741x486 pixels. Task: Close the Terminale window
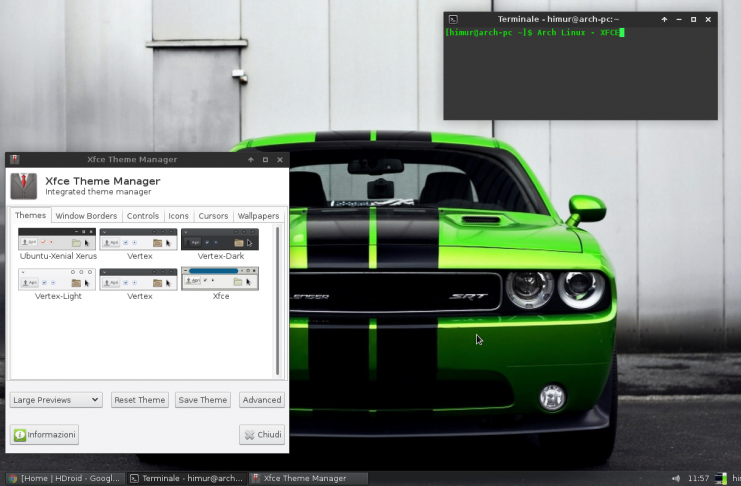click(708, 19)
